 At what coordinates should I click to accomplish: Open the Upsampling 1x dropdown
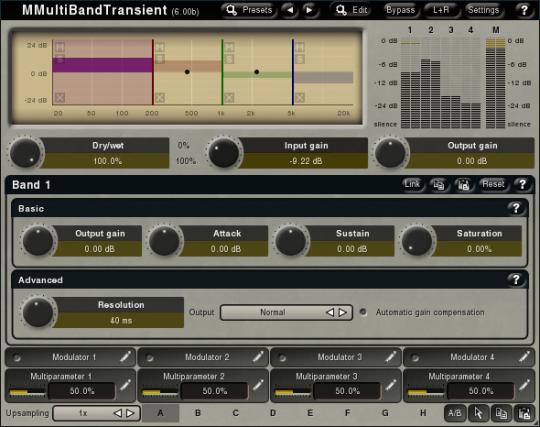tap(96, 413)
